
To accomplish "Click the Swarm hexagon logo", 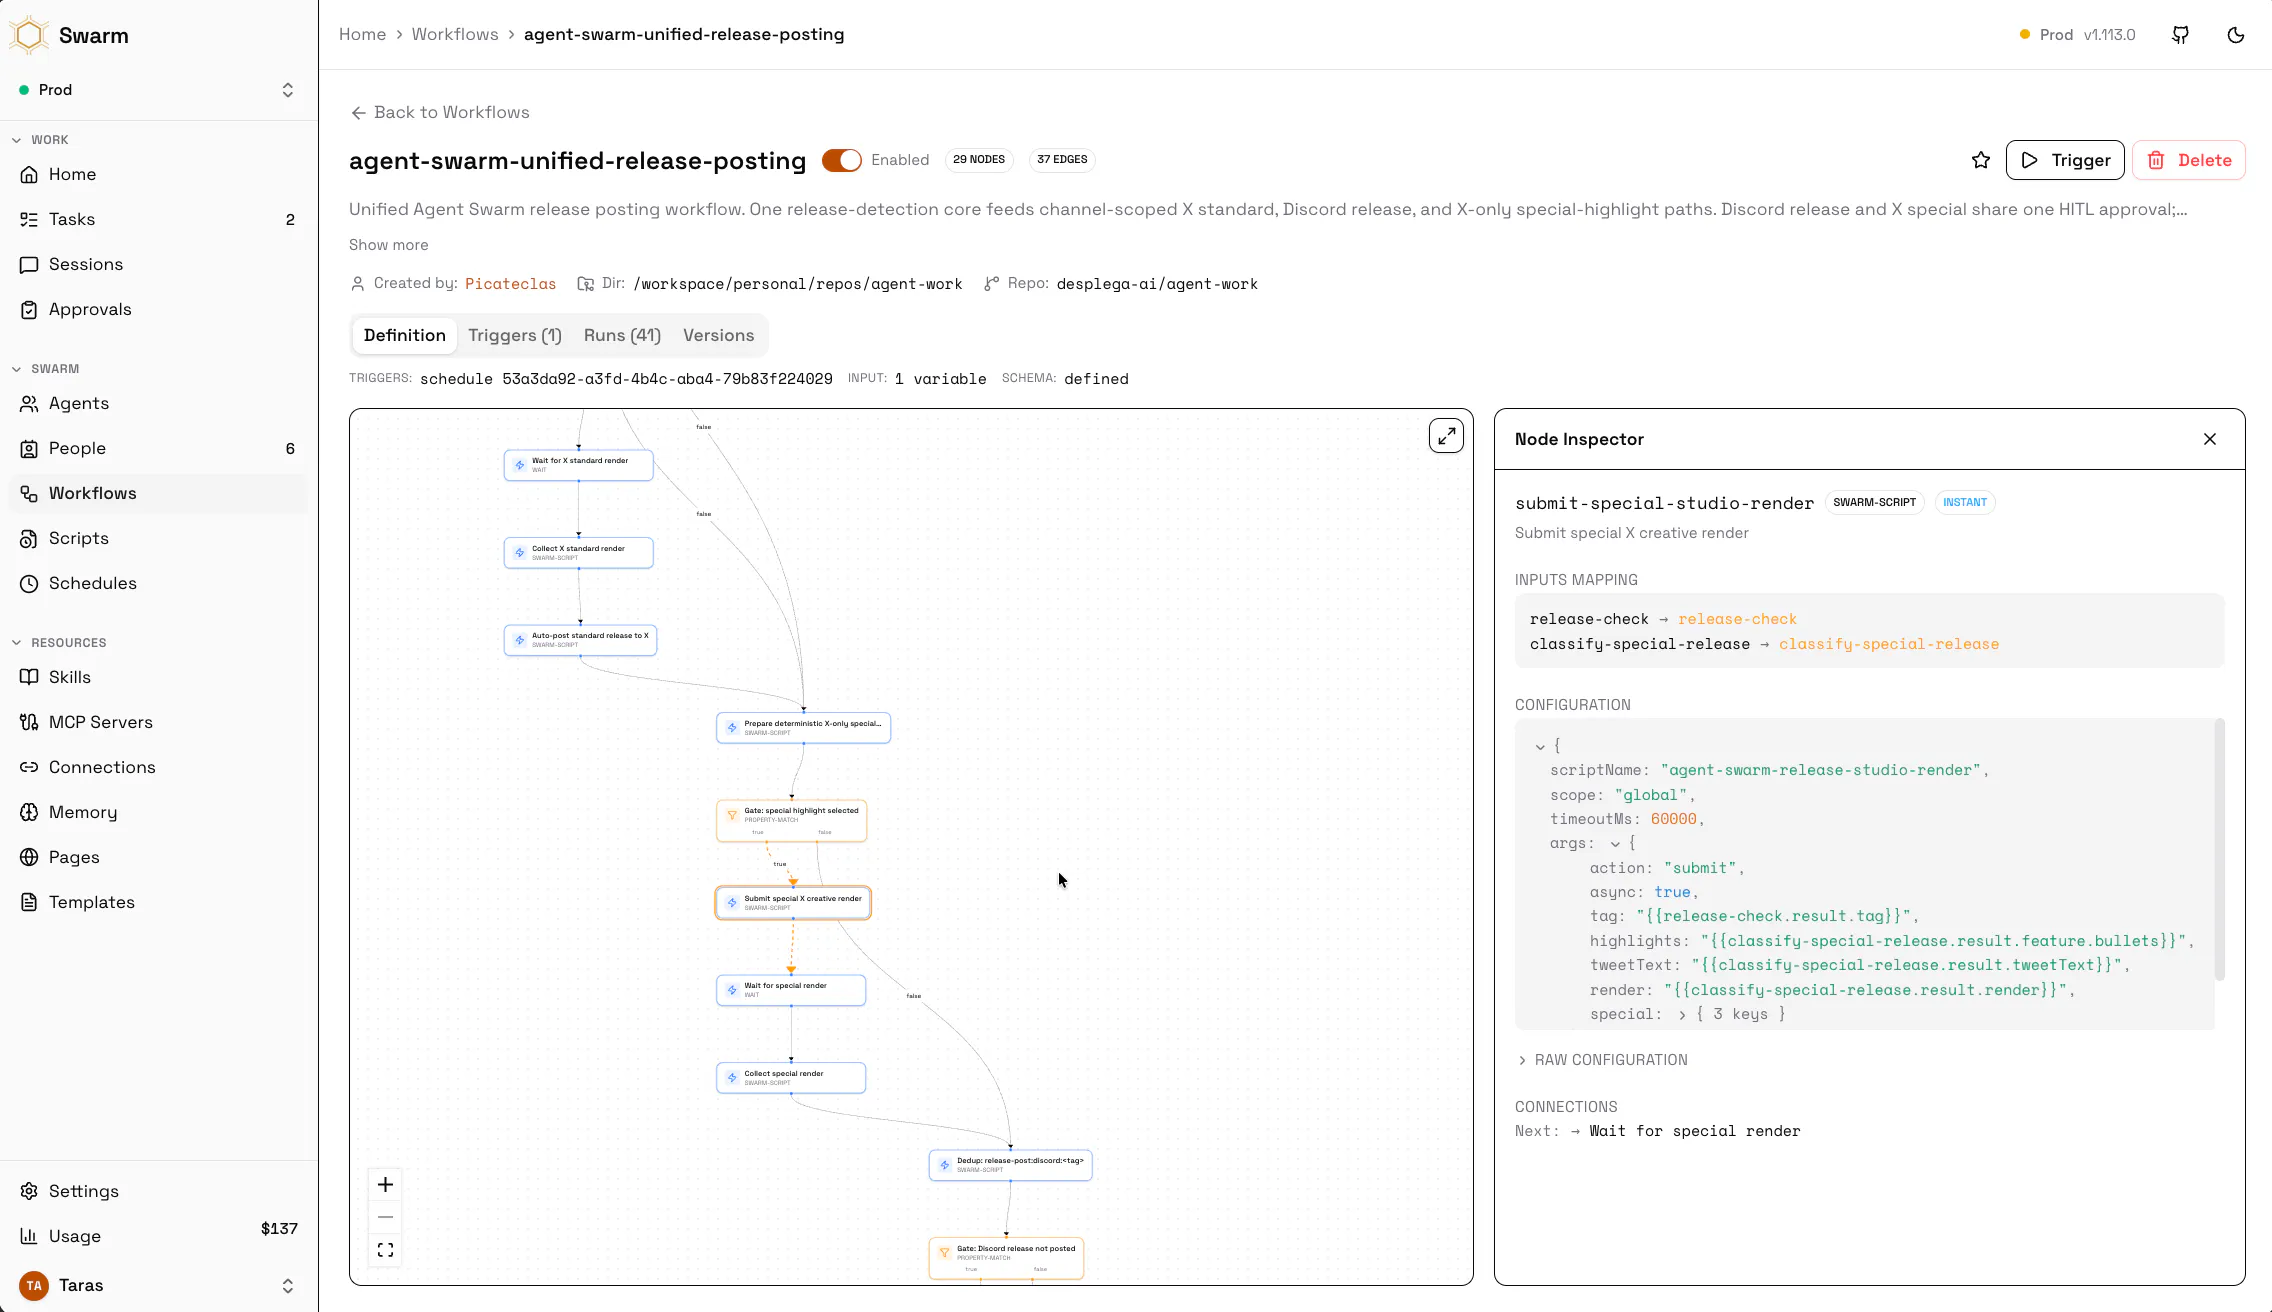I will point(29,35).
